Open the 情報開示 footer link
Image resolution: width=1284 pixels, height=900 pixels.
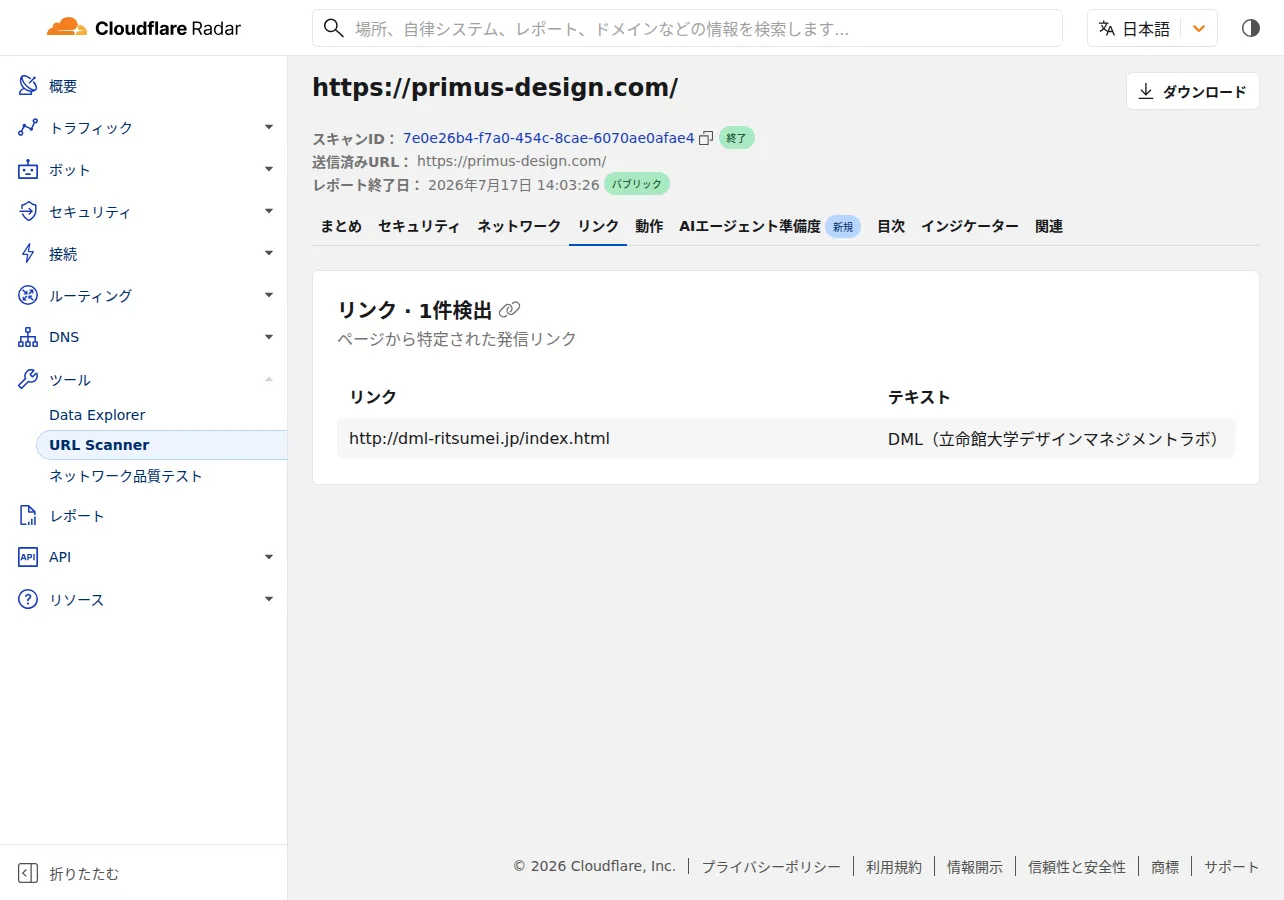point(975,867)
